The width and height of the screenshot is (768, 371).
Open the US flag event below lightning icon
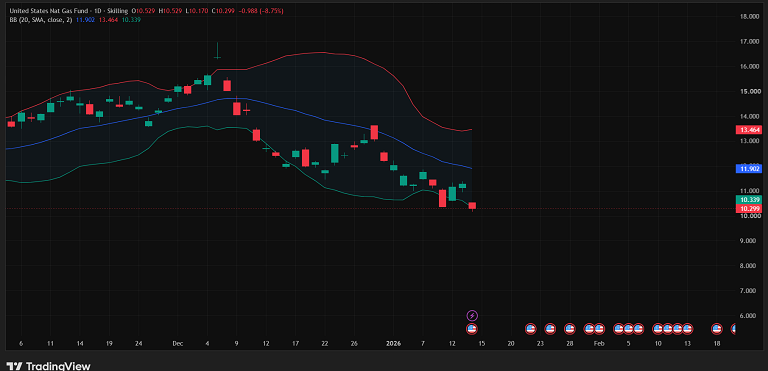click(472, 329)
